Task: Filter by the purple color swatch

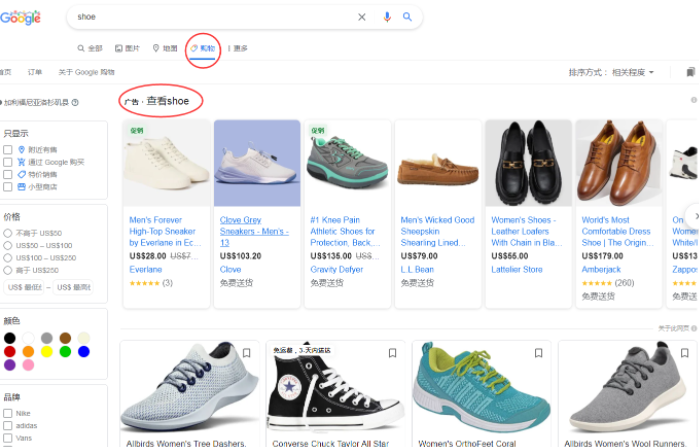Action: (x=9, y=365)
